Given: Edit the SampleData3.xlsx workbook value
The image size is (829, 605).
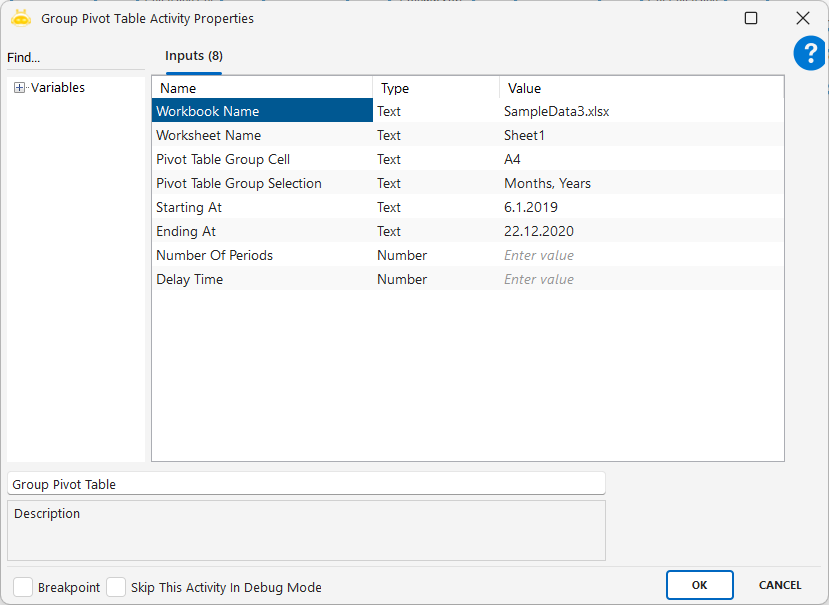Looking at the screenshot, I should click(640, 111).
